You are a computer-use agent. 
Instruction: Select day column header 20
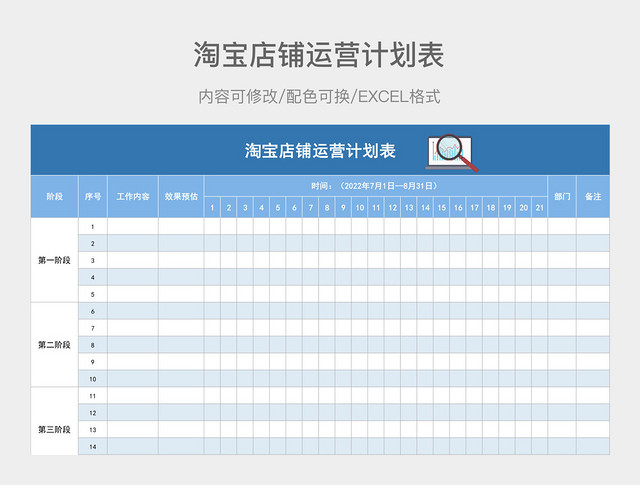click(x=523, y=207)
